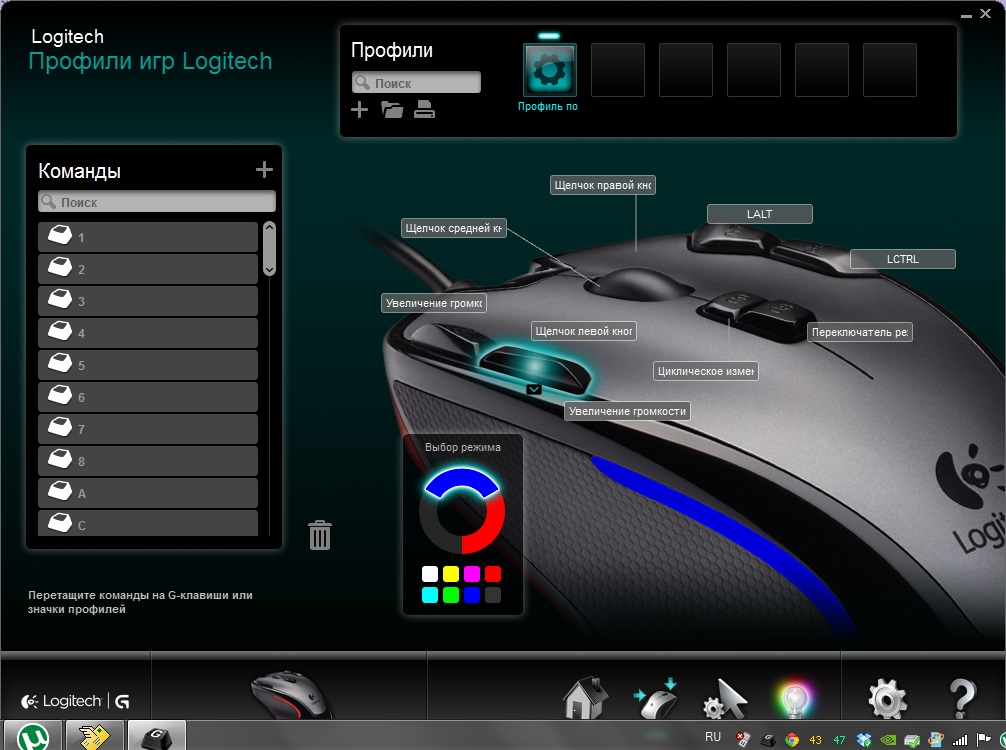Open the lighting settings bulb icon

[x=794, y=699]
